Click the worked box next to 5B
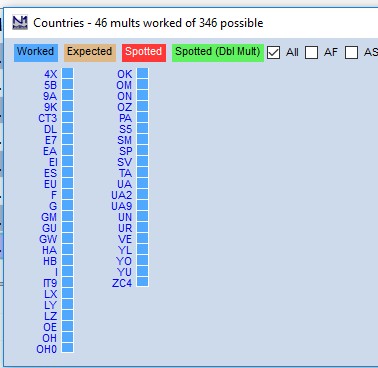 click(67, 84)
